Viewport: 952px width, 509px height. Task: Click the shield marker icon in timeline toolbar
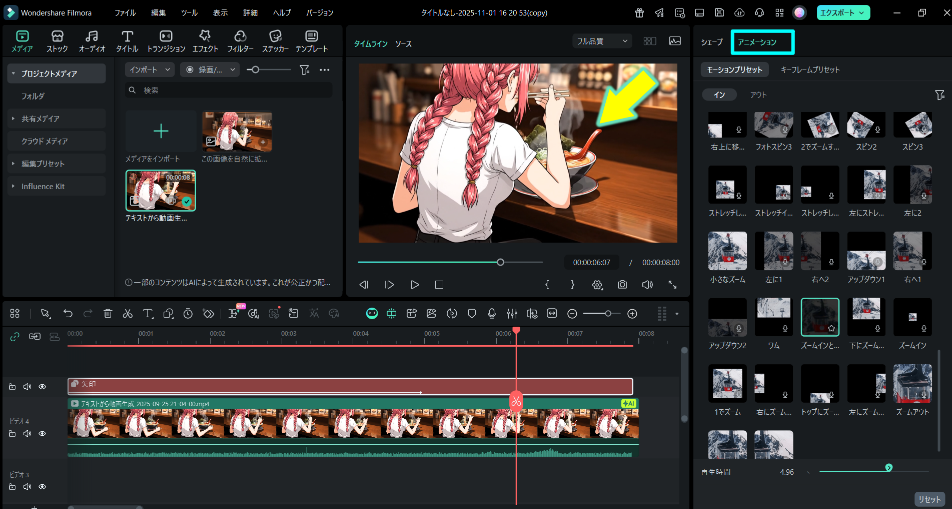(472, 313)
